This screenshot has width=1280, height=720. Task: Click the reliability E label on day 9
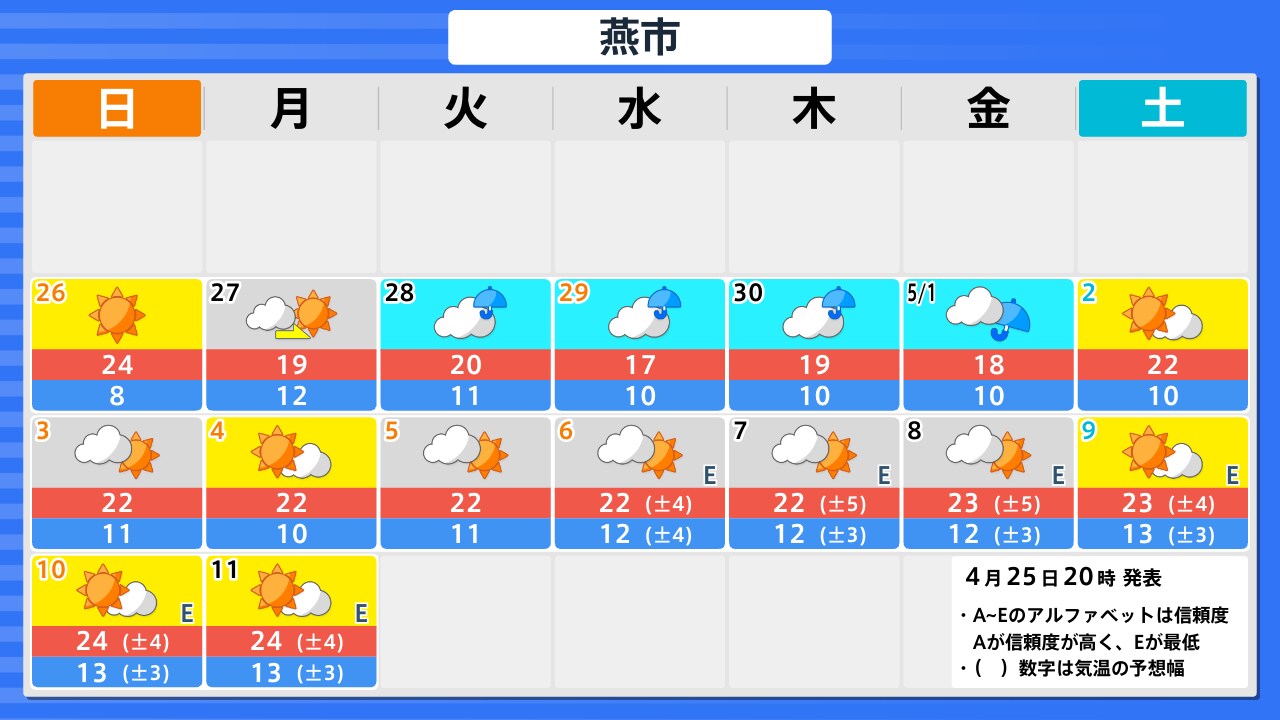click(1232, 475)
